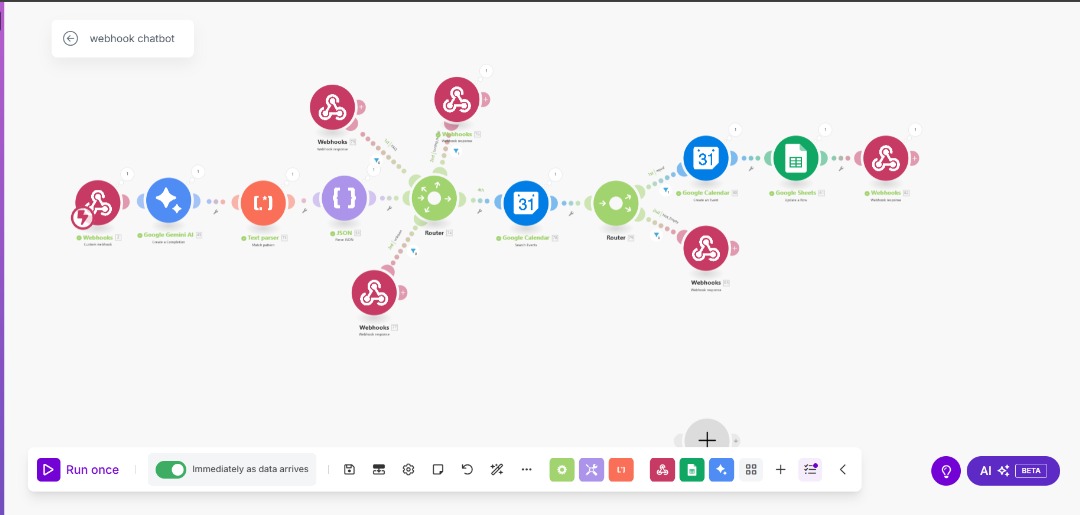Image resolution: width=1080 pixels, height=515 pixels.
Task: Click the 'JSON' module label
Action: [x=344, y=234]
